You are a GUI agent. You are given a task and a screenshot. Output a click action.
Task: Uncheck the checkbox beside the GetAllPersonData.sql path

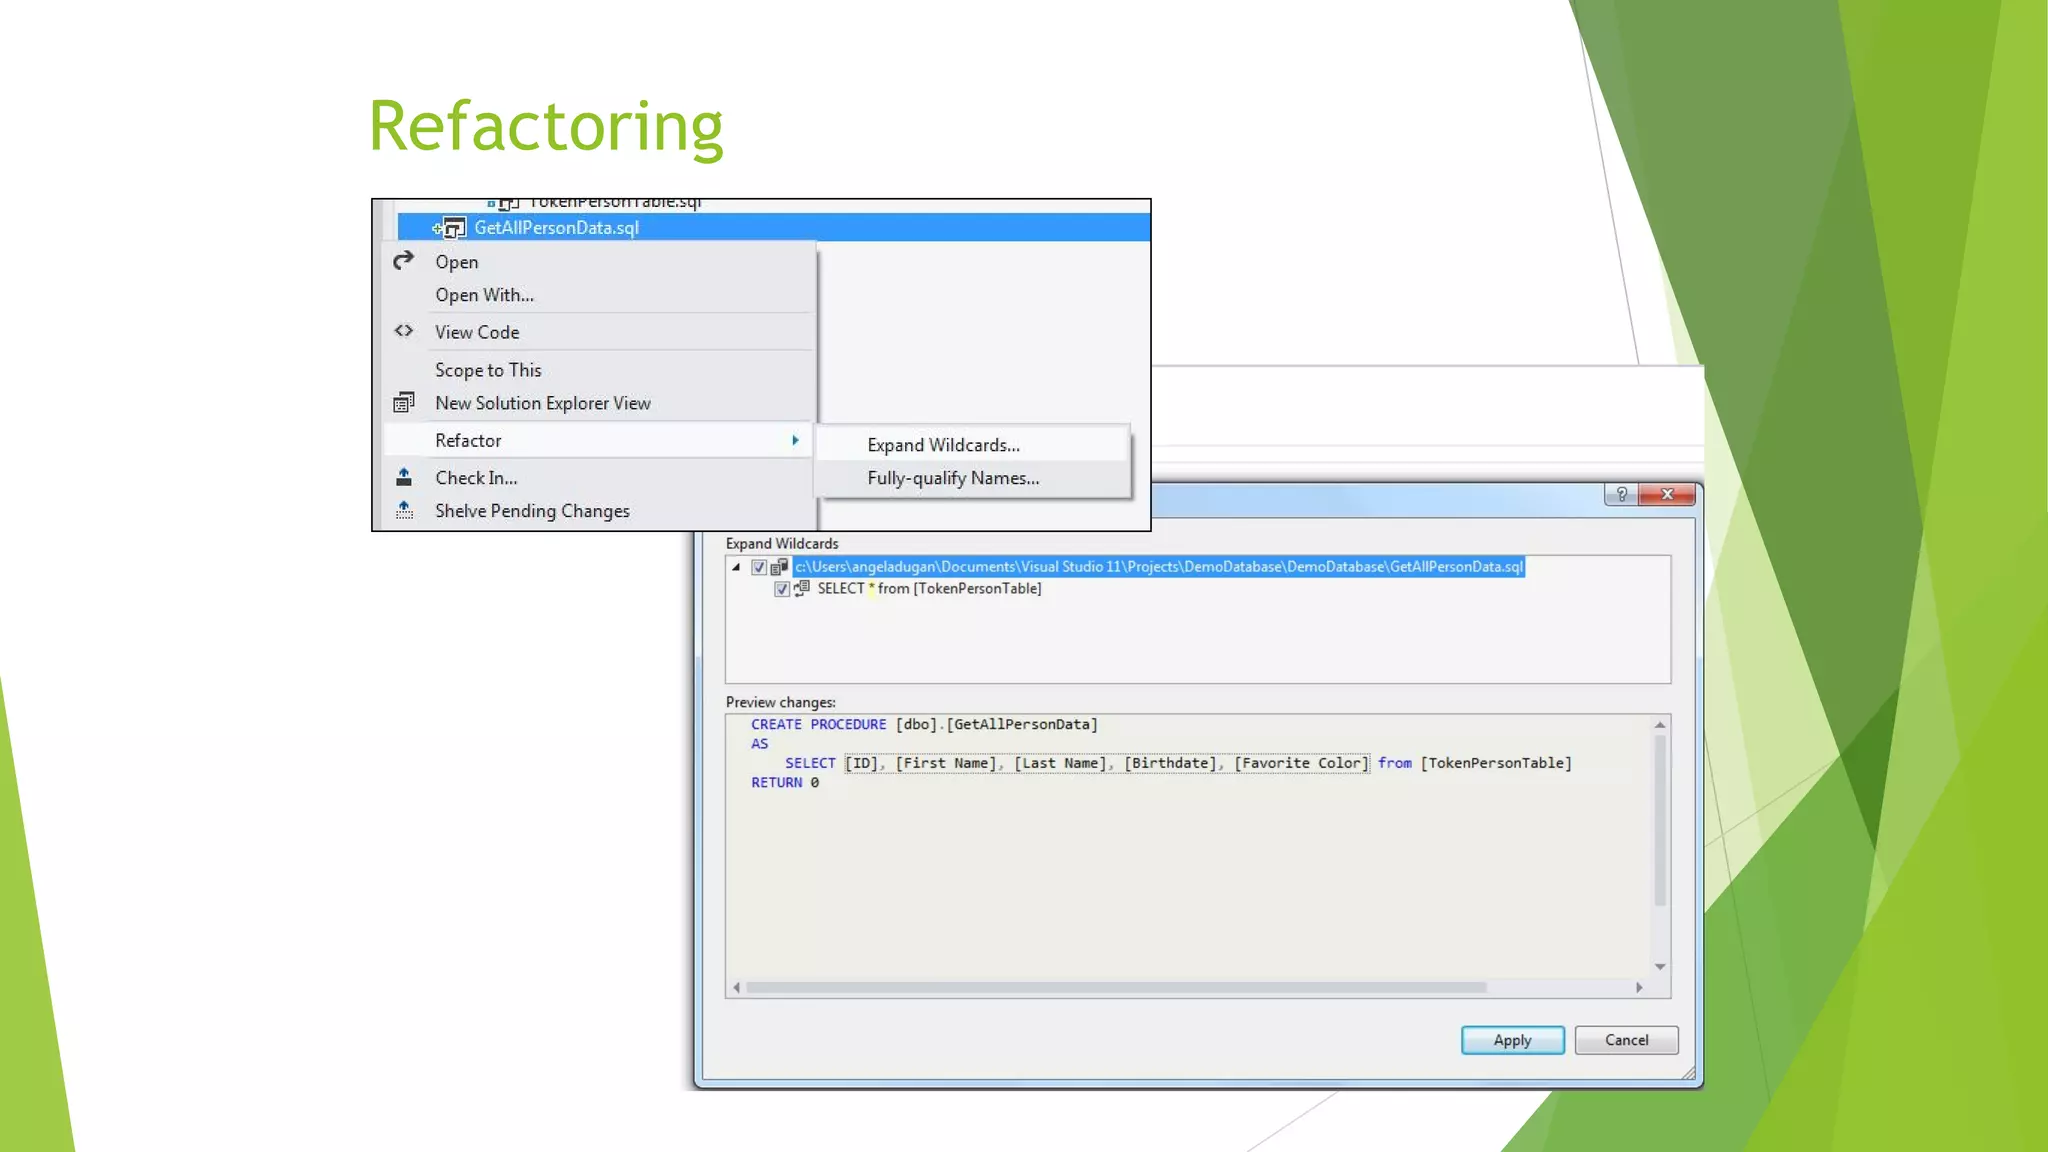pyautogui.click(x=759, y=567)
